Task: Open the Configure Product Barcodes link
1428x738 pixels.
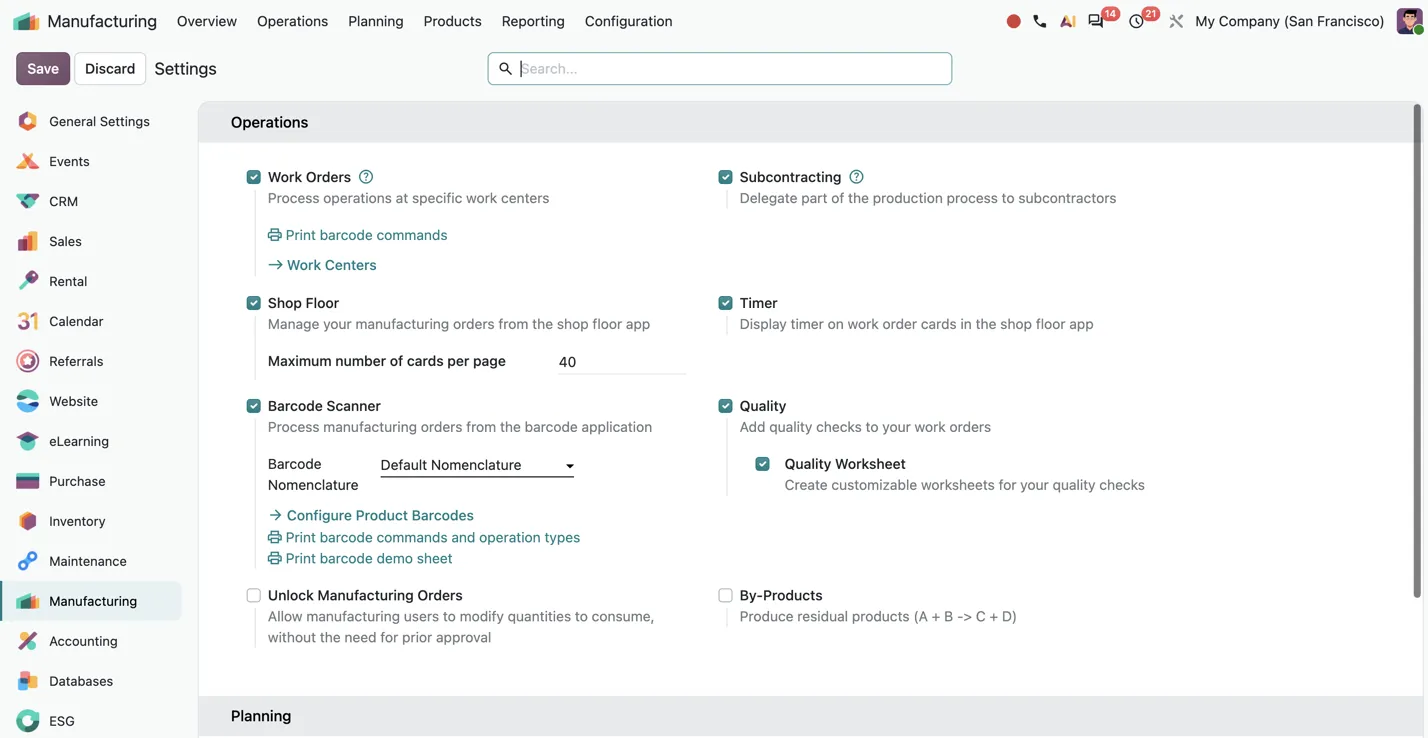Action: (x=371, y=515)
